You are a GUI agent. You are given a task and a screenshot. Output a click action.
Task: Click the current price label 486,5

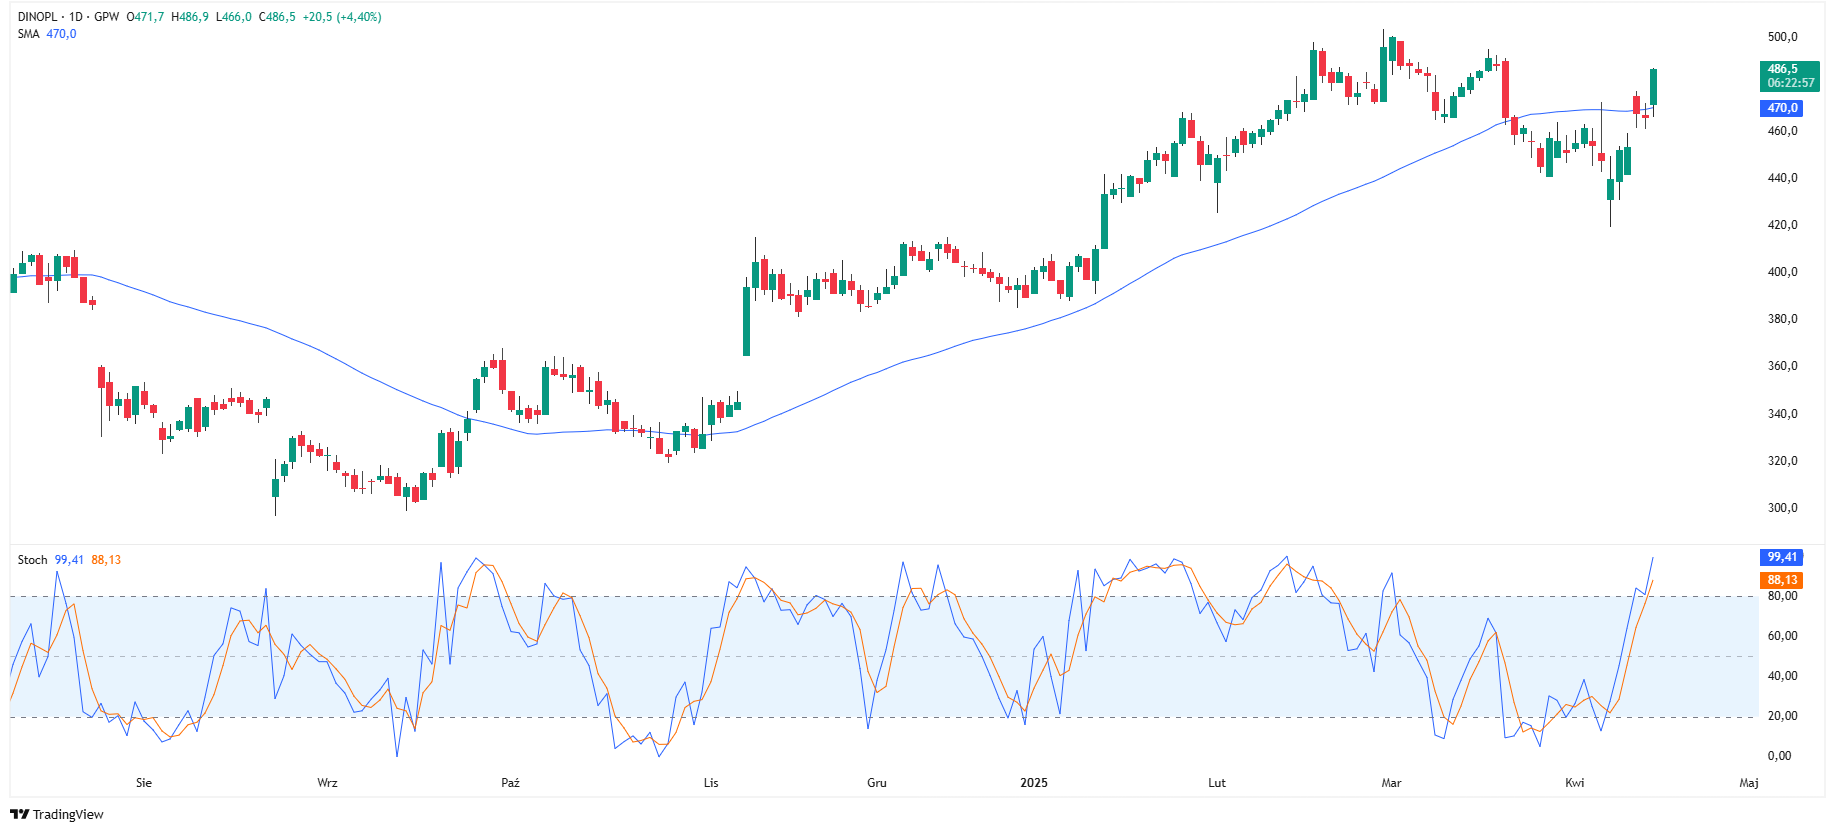pyautogui.click(x=1790, y=76)
